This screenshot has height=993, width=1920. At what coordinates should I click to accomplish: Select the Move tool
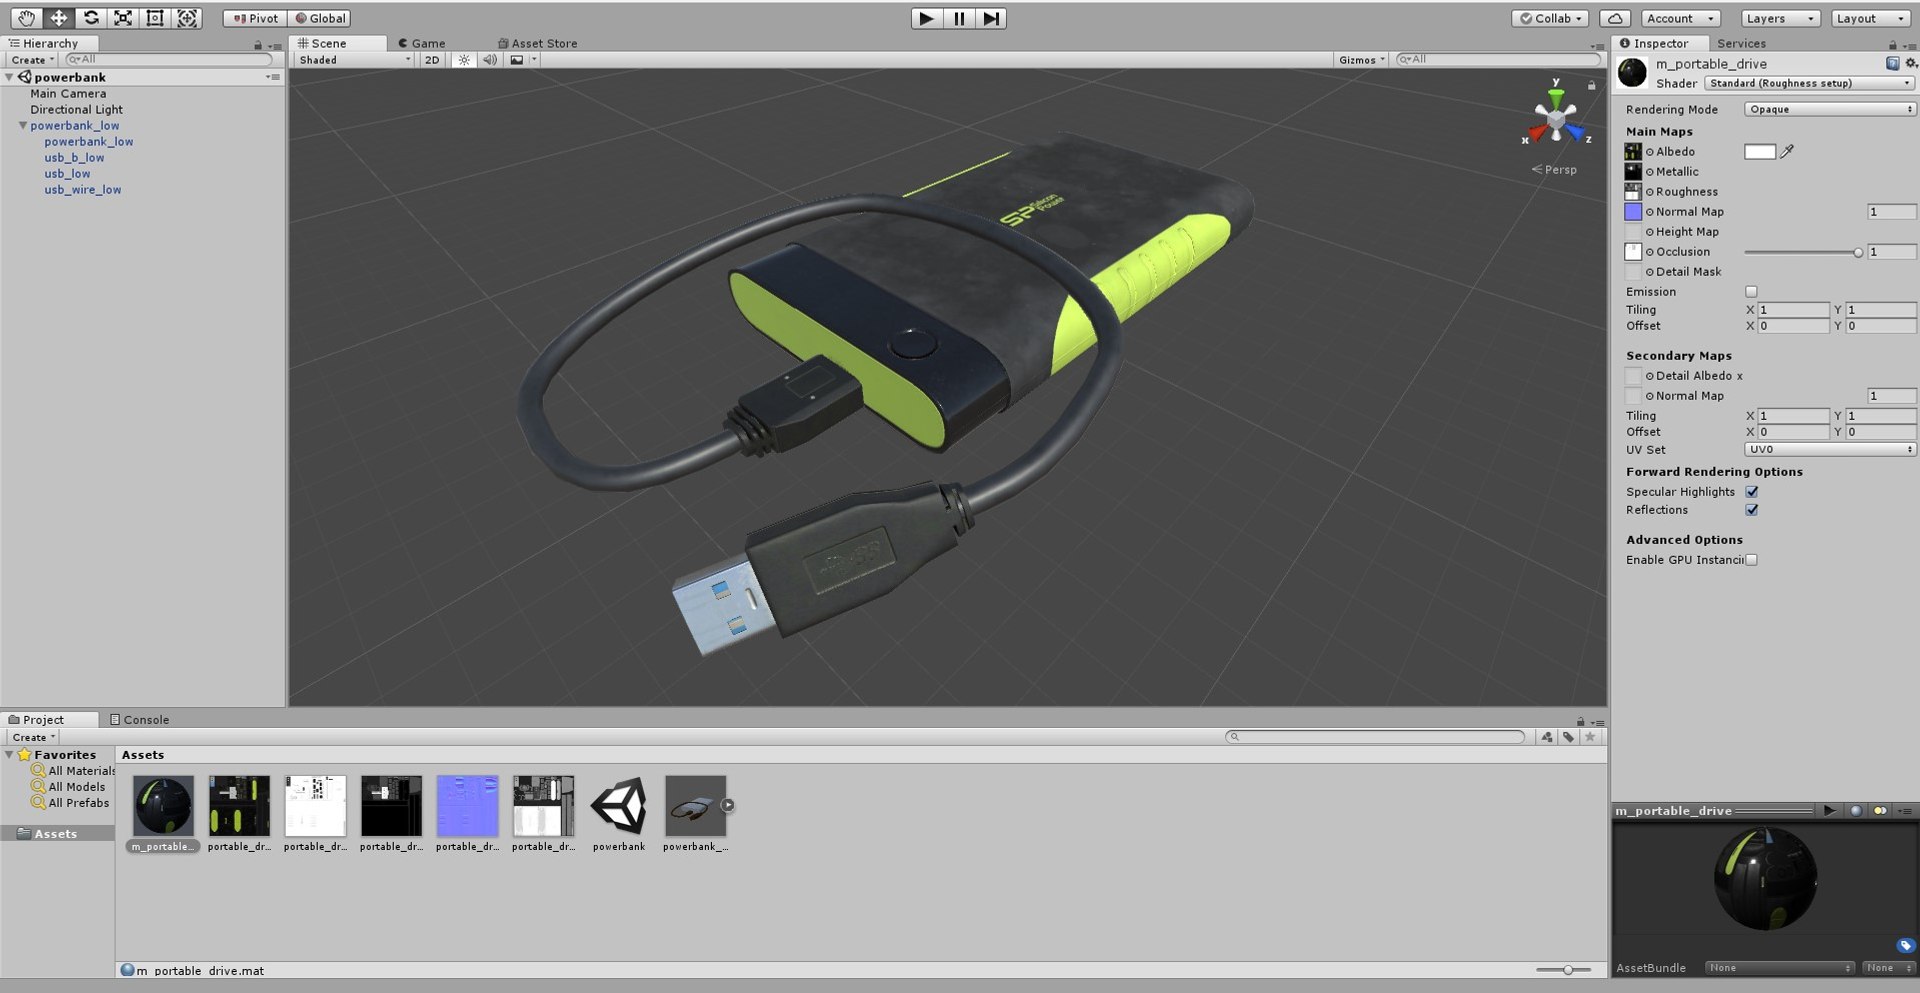59,18
